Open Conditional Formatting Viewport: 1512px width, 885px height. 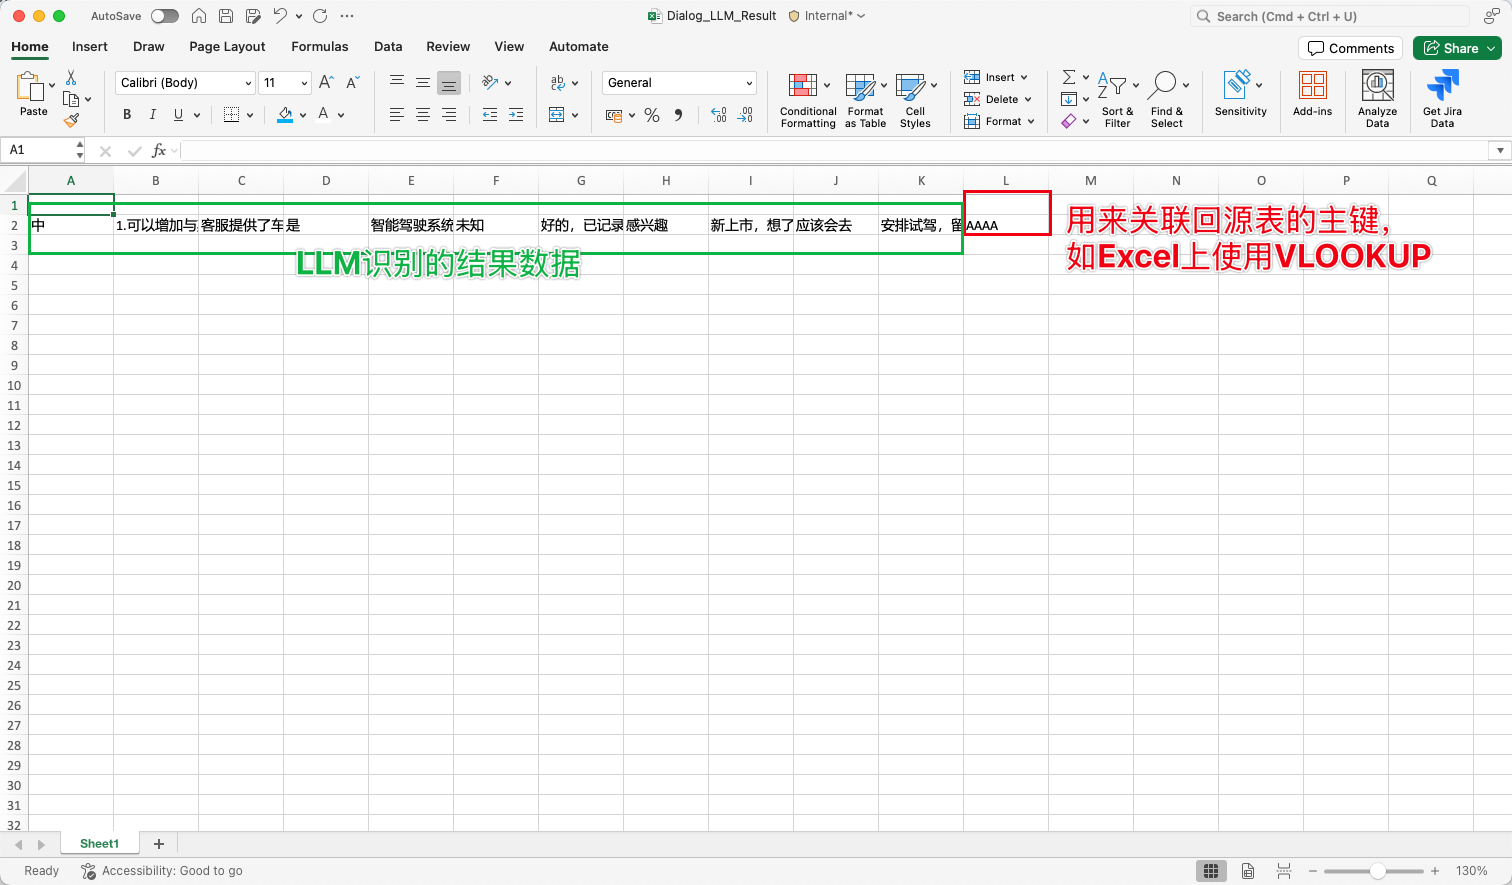click(808, 101)
